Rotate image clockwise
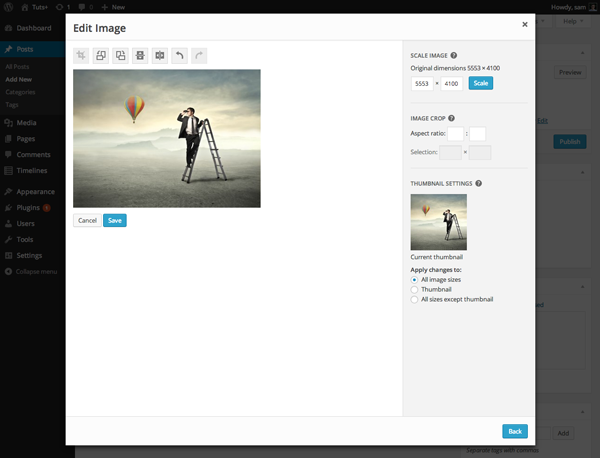 (x=121, y=55)
